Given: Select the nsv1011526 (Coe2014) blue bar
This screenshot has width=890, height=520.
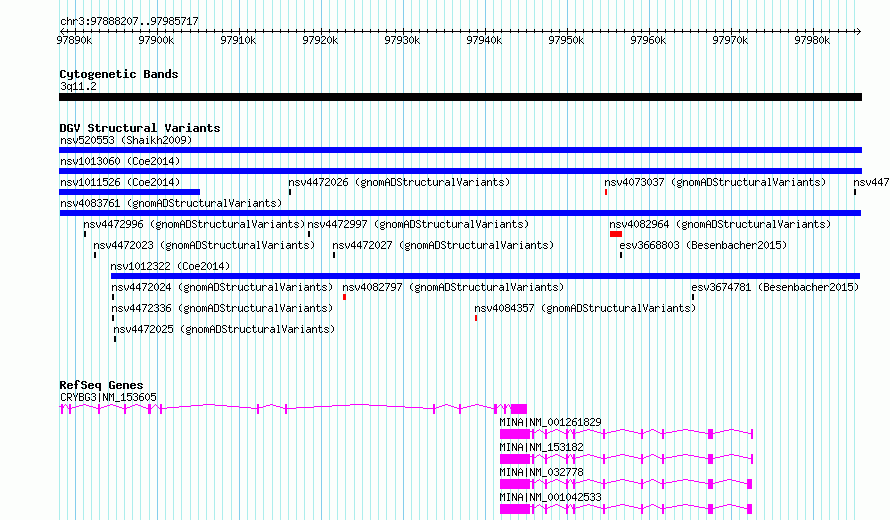Looking at the screenshot, I should click(129, 192).
